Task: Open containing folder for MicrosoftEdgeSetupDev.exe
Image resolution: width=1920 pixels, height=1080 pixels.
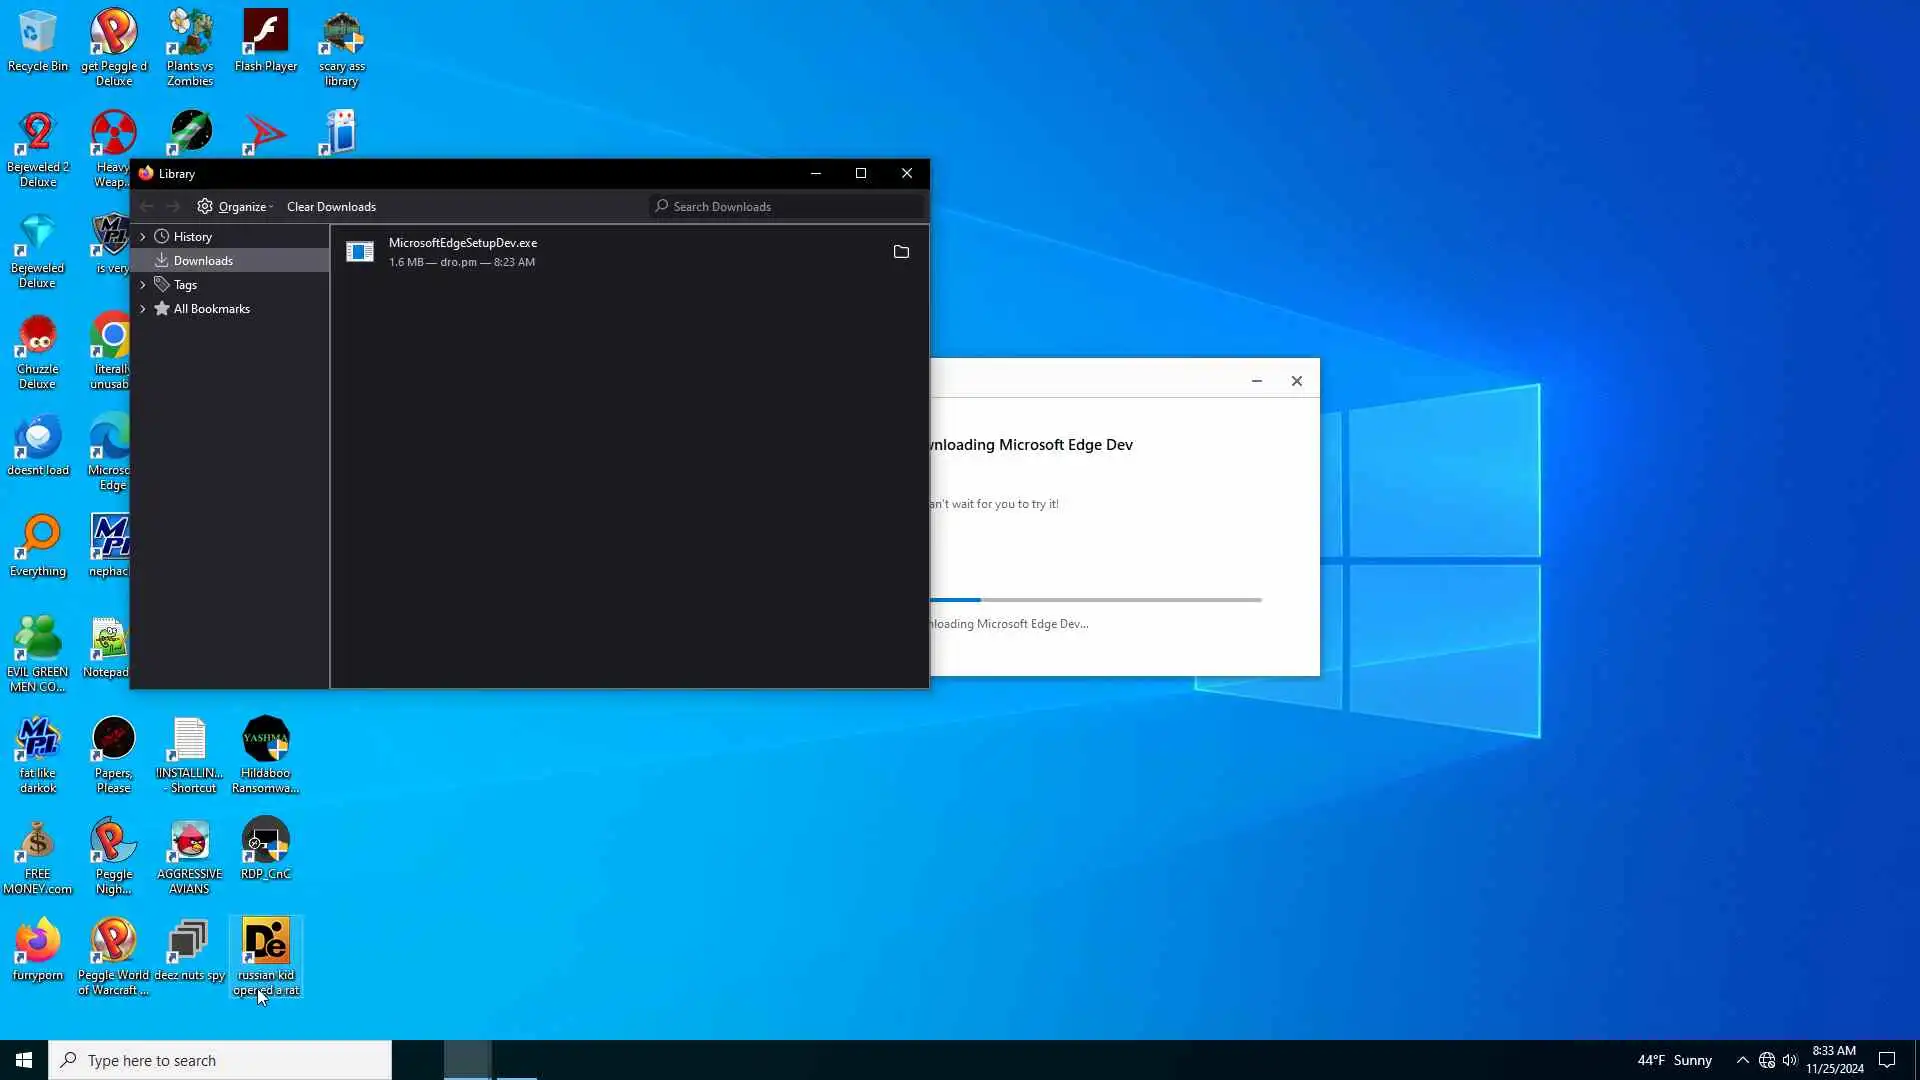Action: [901, 252]
